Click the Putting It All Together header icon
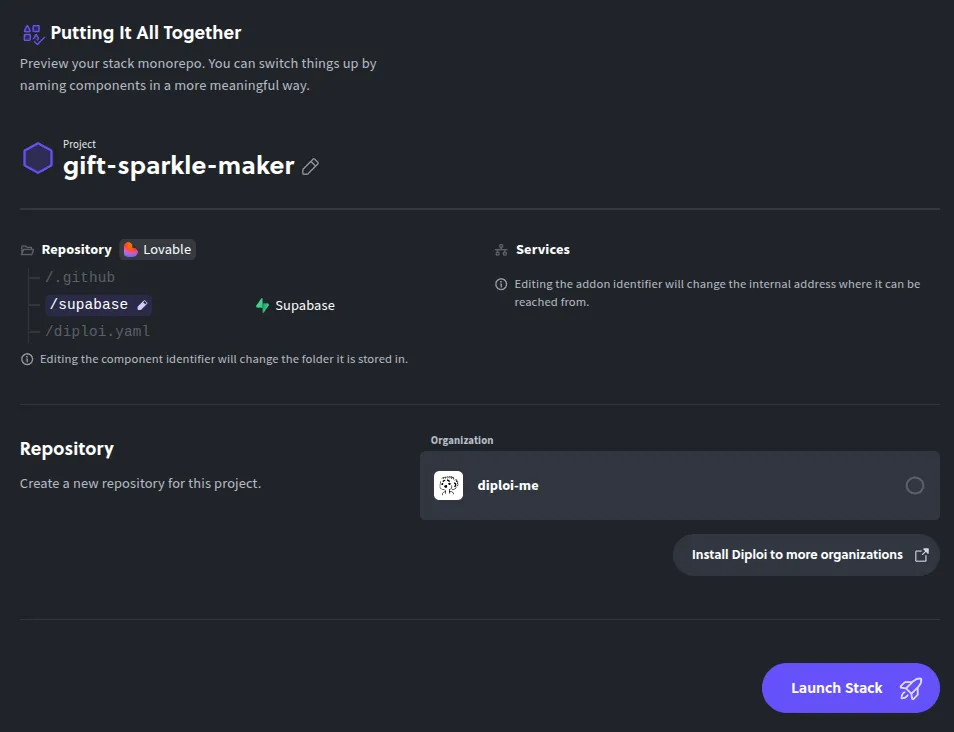This screenshot has width=954, height=732. pyautogui.click(x=32, y=31)
